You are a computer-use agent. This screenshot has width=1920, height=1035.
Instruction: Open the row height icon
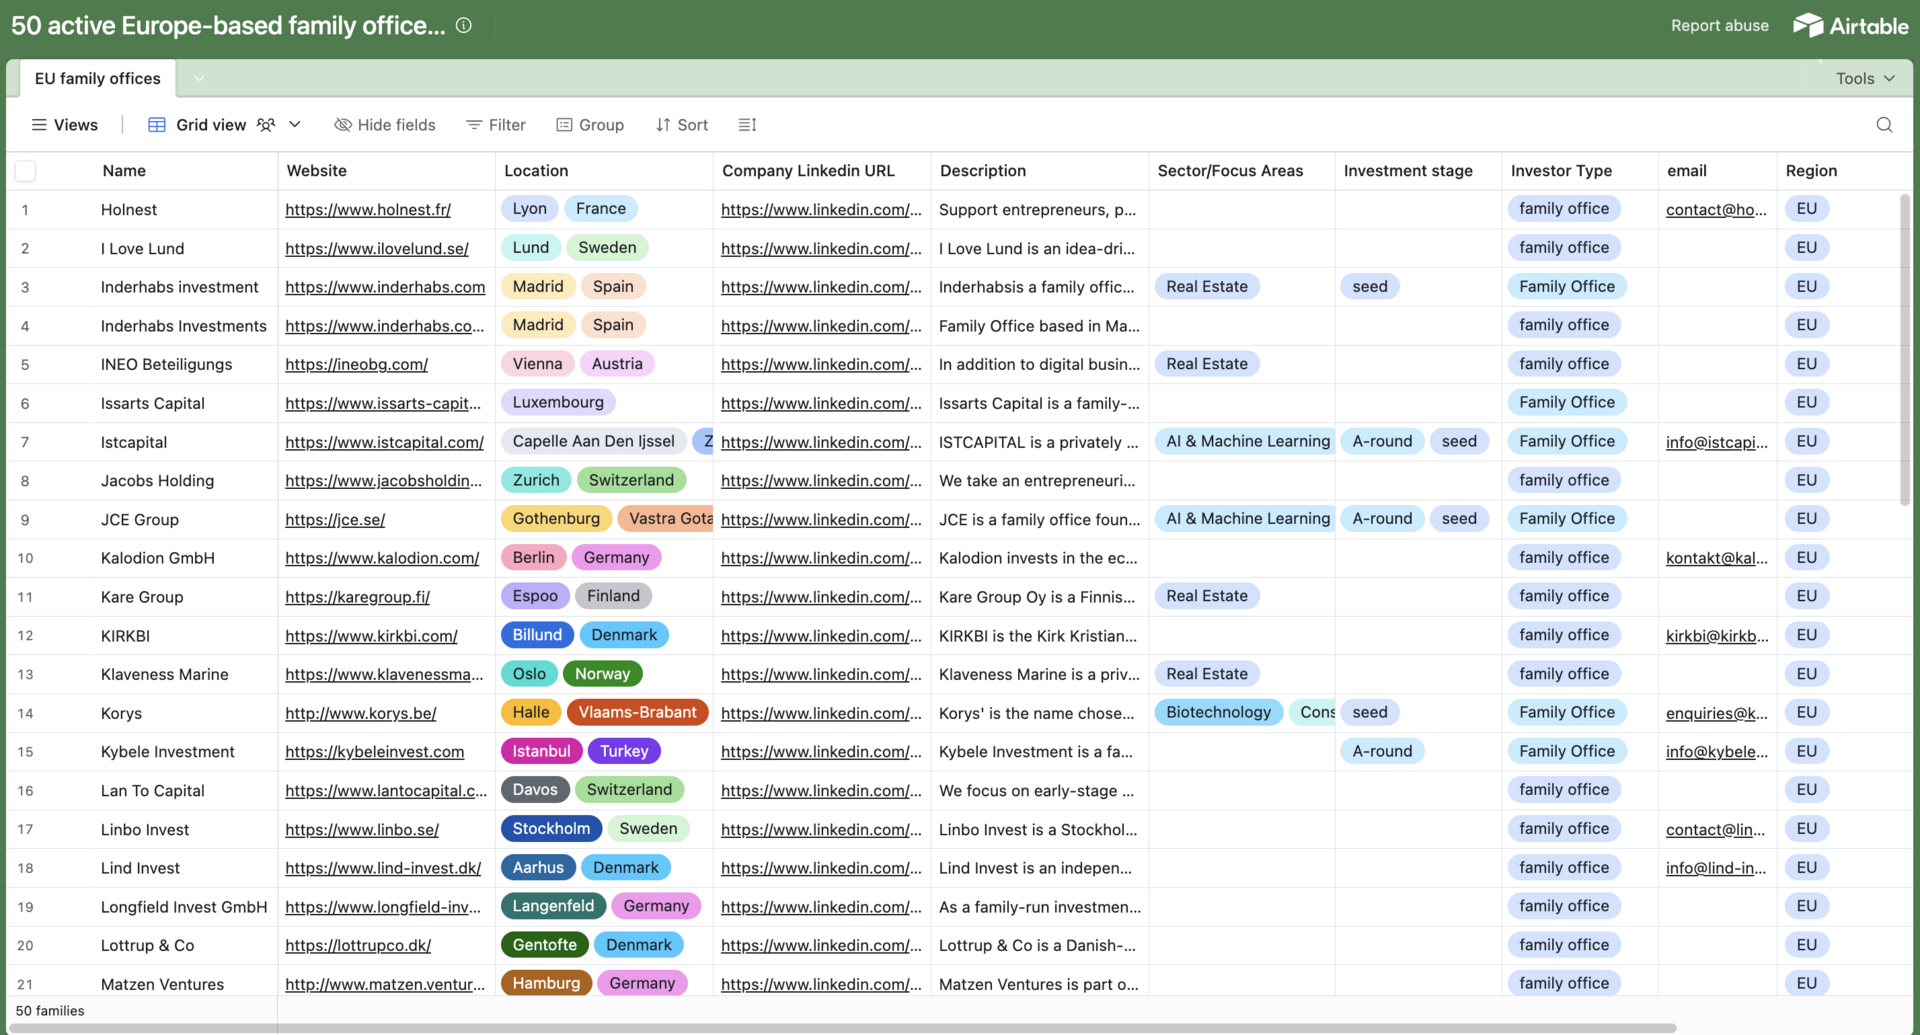(x=747, y=125)
